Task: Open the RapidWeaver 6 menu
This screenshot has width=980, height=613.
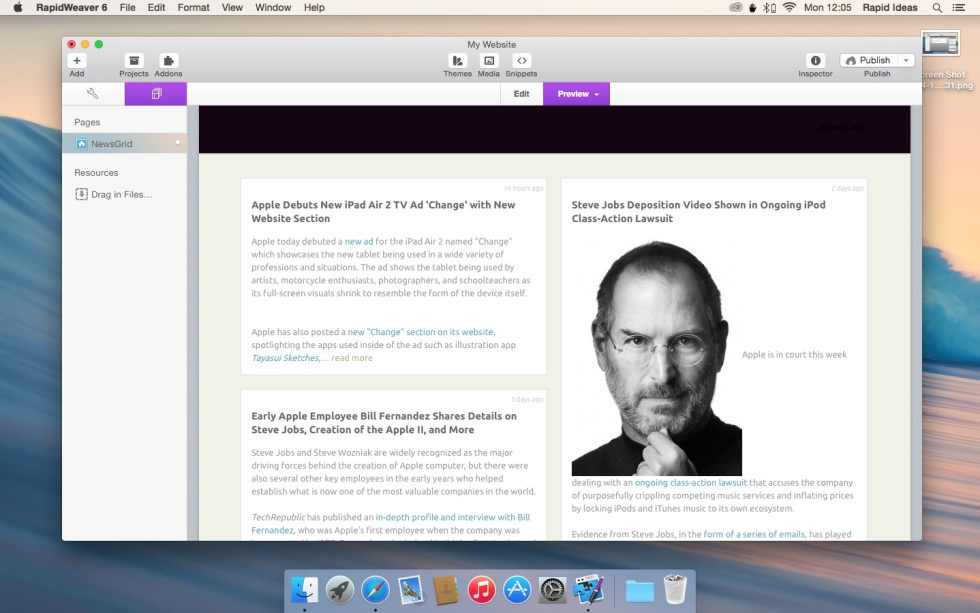Action: point(71,7)
